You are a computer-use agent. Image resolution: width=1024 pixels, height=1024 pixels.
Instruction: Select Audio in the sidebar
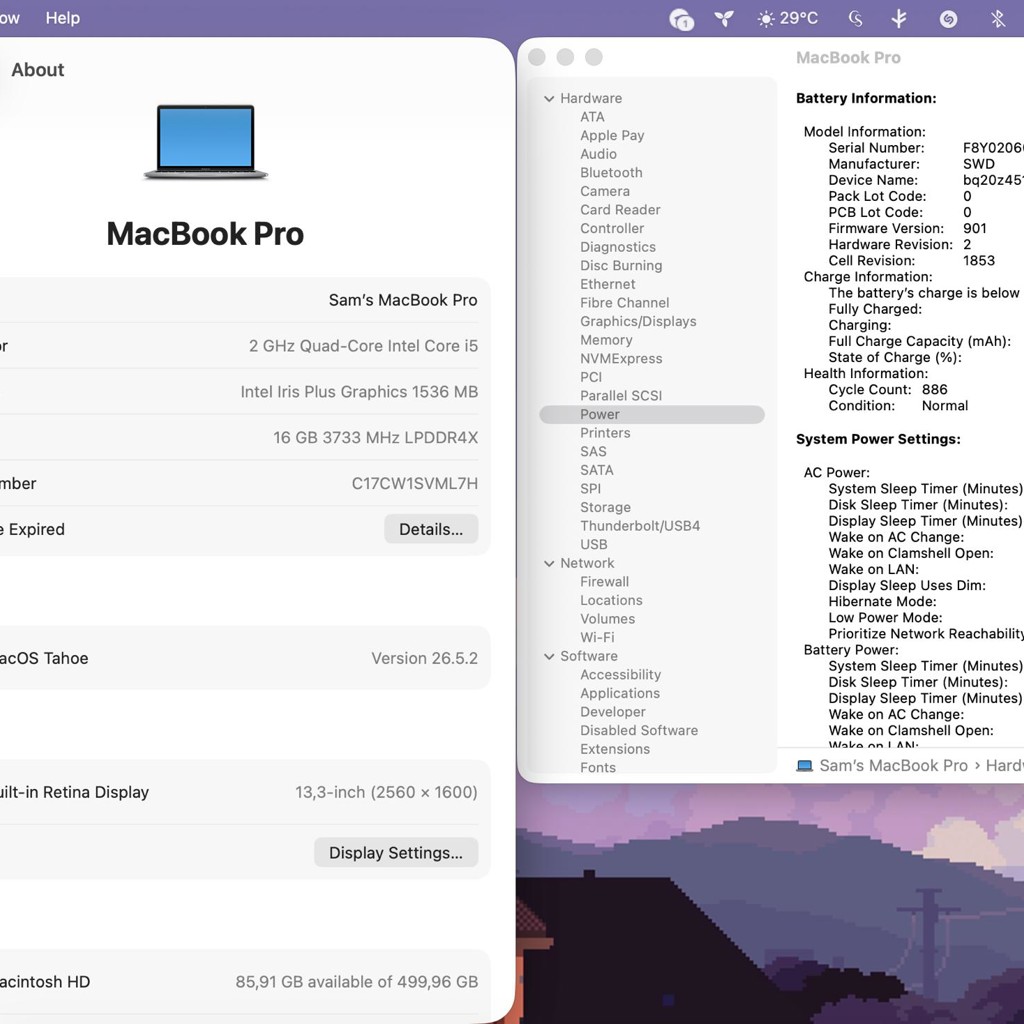[598, 154]
